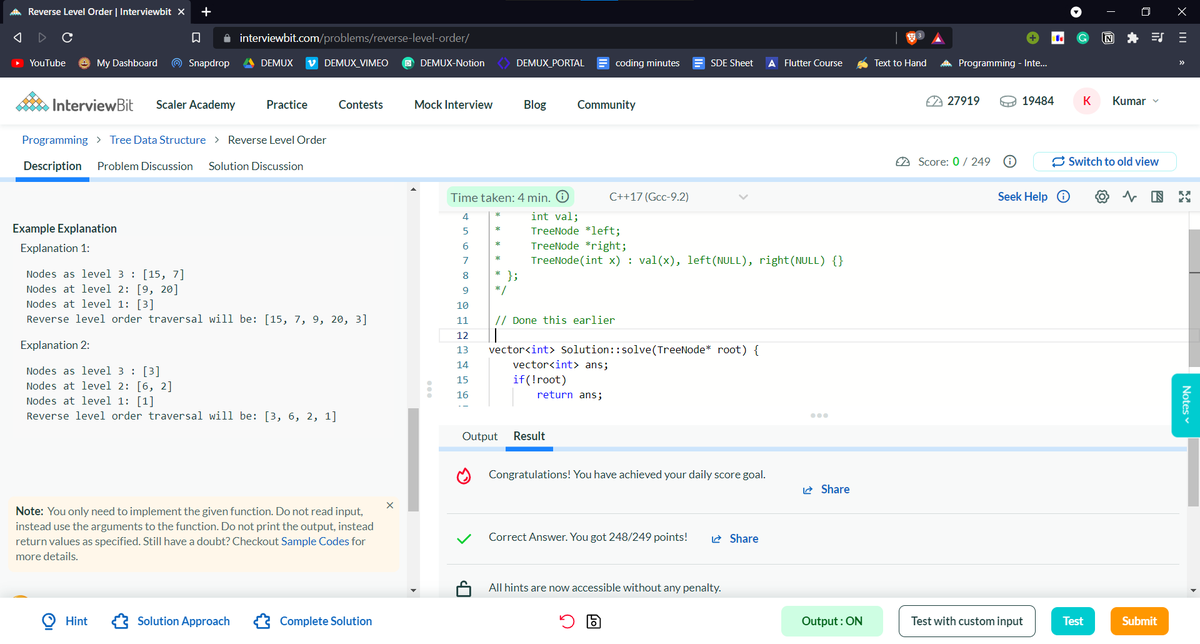The width and height of the screenshot is (1200, 644).
Task: Click the three-dot divider above the Output panel
Action: pyautogui.click(x=818, y=415)
